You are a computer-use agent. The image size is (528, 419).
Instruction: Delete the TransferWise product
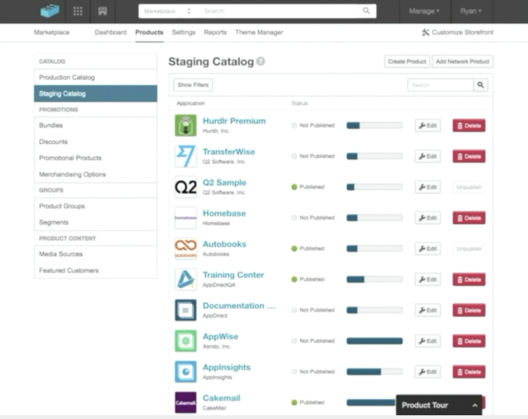coord(469,156)
